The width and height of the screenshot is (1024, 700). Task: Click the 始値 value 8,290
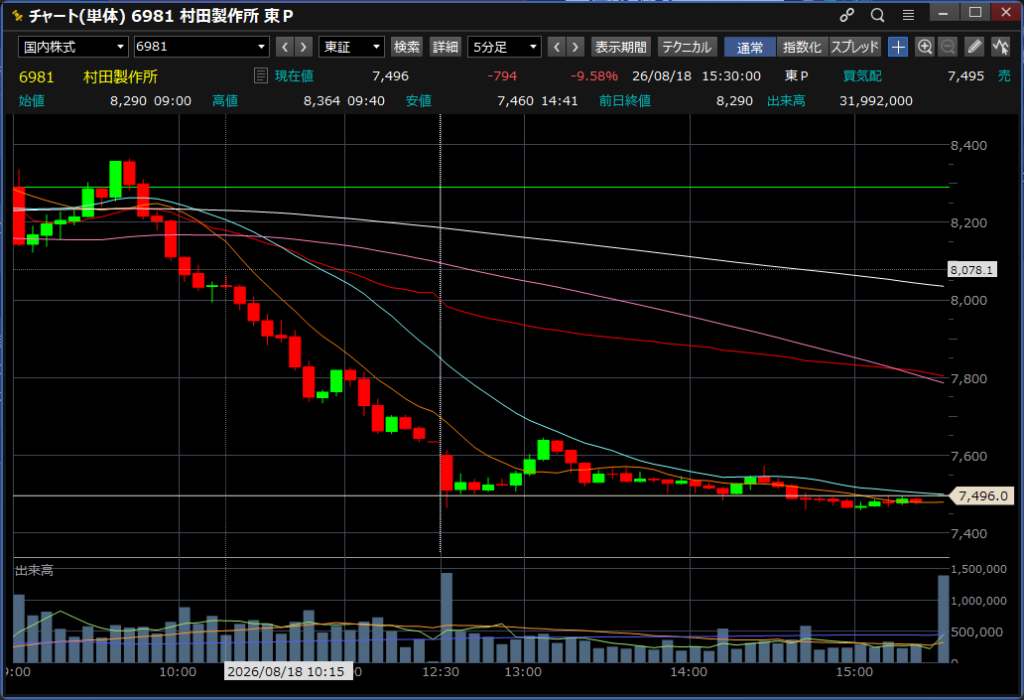(x=128, y=101)
